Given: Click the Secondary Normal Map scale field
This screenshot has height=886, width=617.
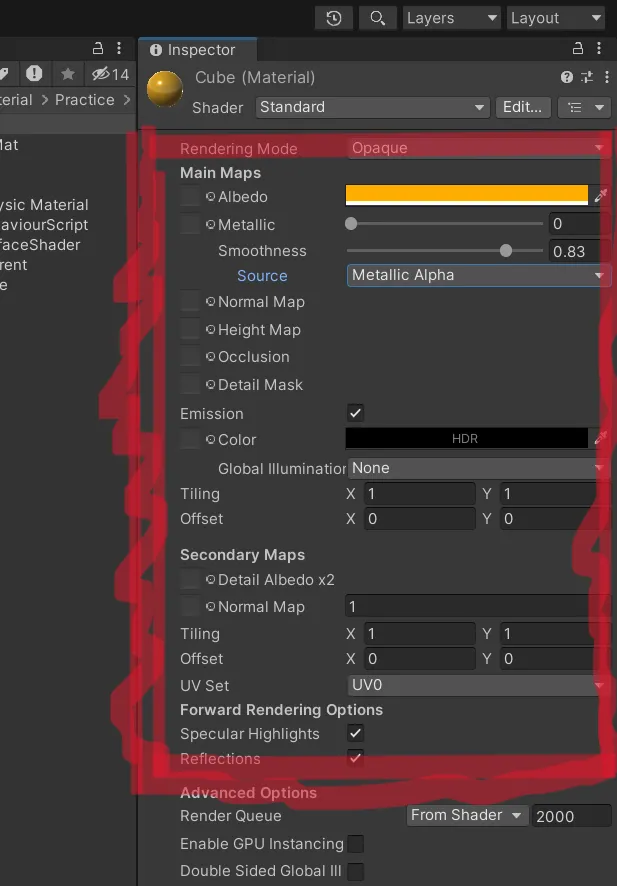Looking at the screenshot, I should point(477,607).
